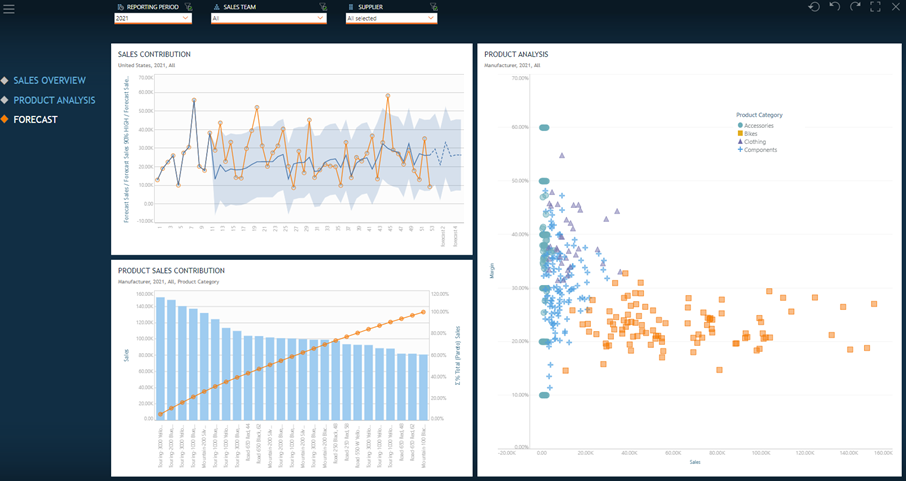
Task: Enter full screen mode
Action: click(x=875, y=7)
